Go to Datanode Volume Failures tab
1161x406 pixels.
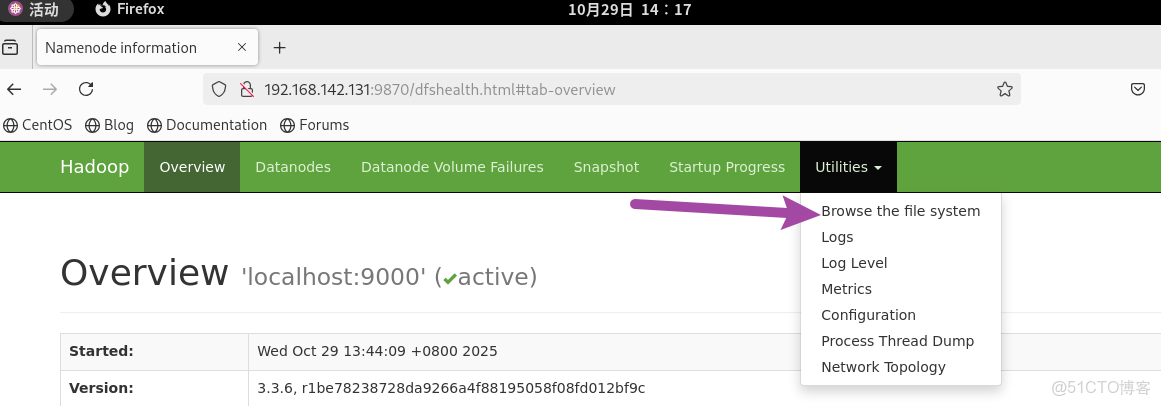[x=452, y=167]
